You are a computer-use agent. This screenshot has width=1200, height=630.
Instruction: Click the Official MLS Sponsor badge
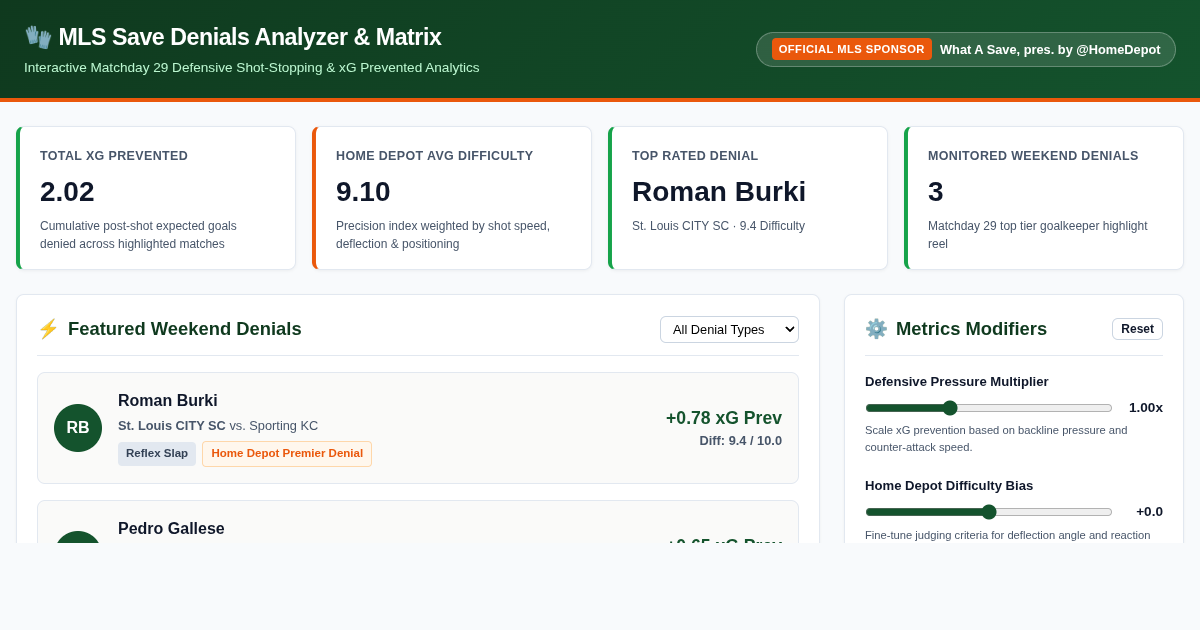pos(852,49)
